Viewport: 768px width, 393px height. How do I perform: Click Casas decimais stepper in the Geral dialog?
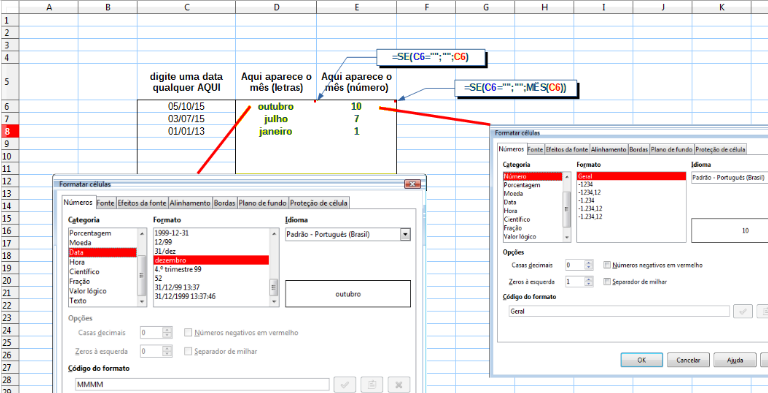(x=589, y=265)
